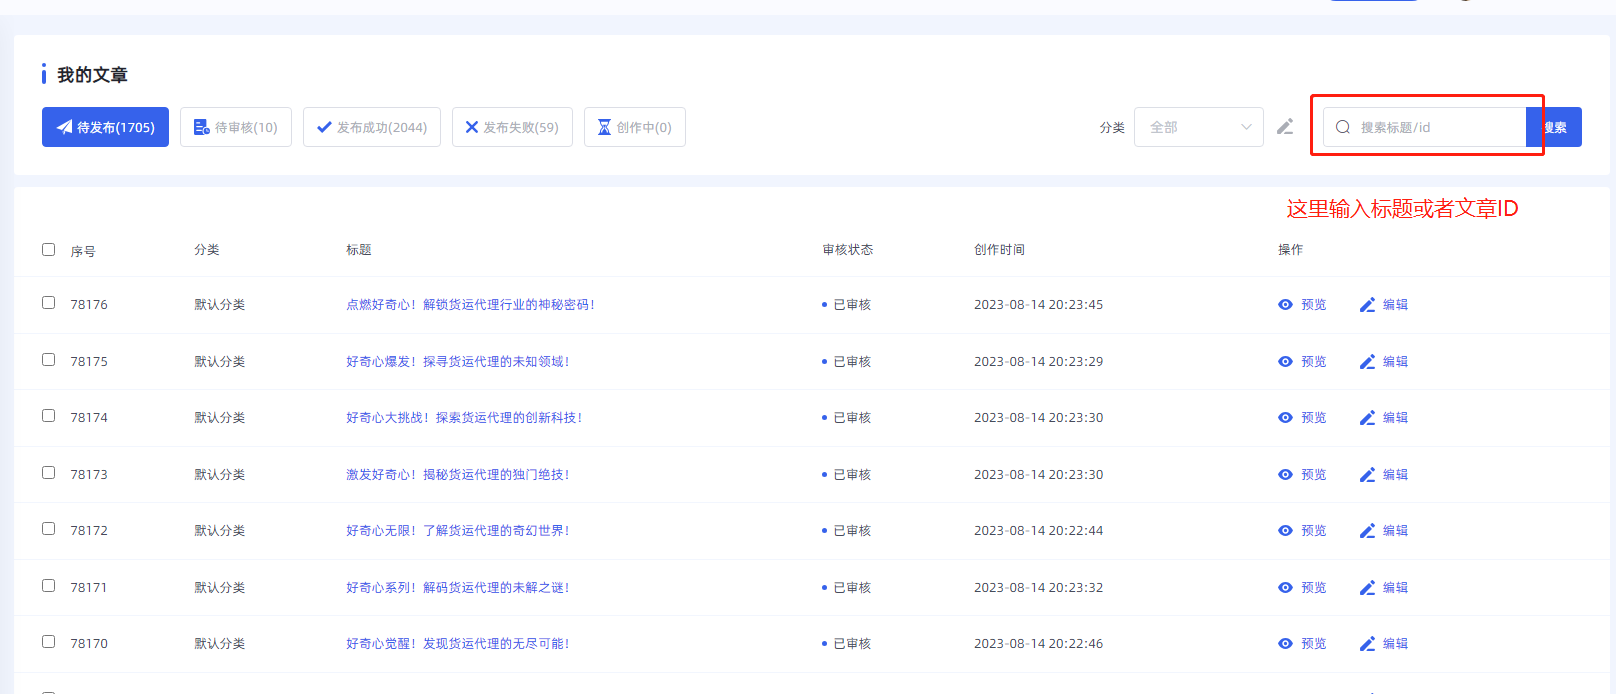The image size is (1616, 694).
Task: Click the 编辑 text link for row 78170
Action: (1395, 644)
